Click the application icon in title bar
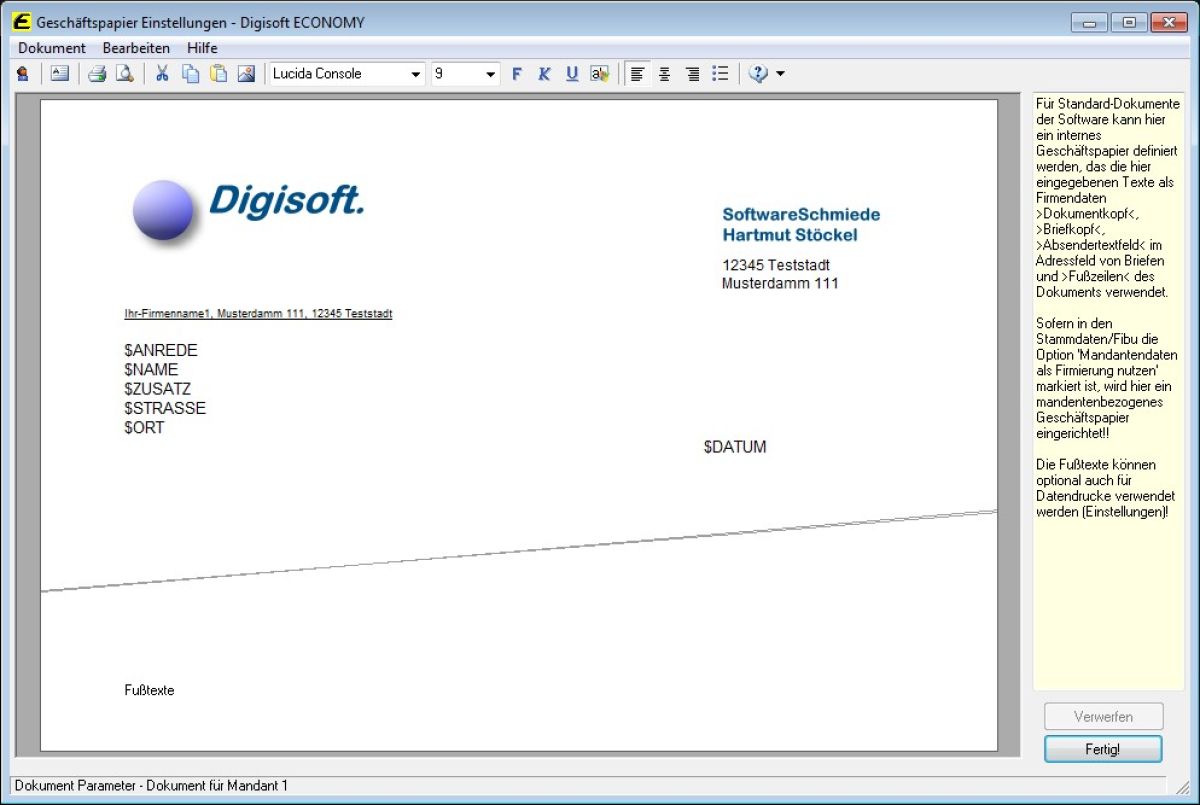This screenshot has width=1200, height=805. (21, 21)
